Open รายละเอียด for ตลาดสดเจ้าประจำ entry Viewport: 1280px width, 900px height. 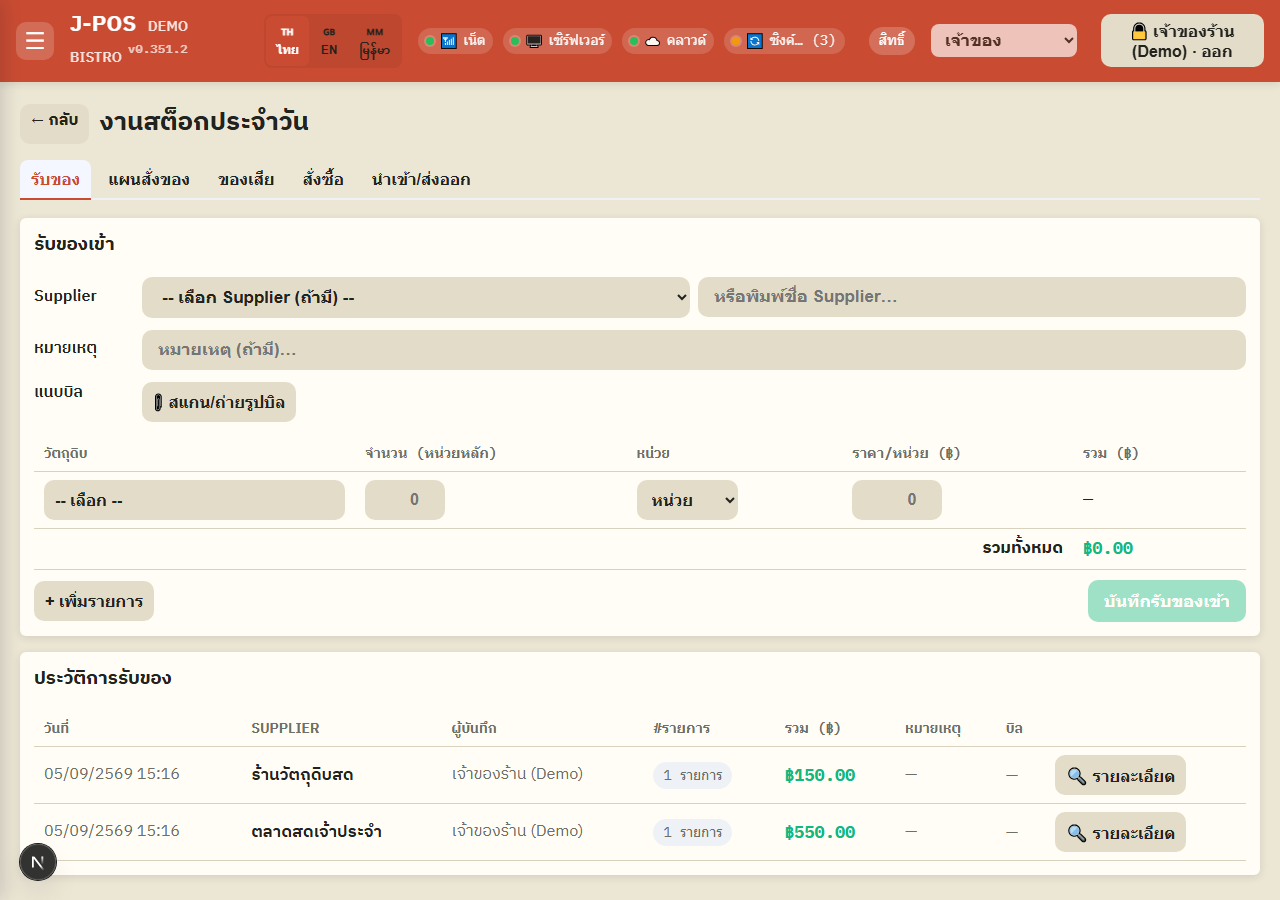pos(1120,832)
